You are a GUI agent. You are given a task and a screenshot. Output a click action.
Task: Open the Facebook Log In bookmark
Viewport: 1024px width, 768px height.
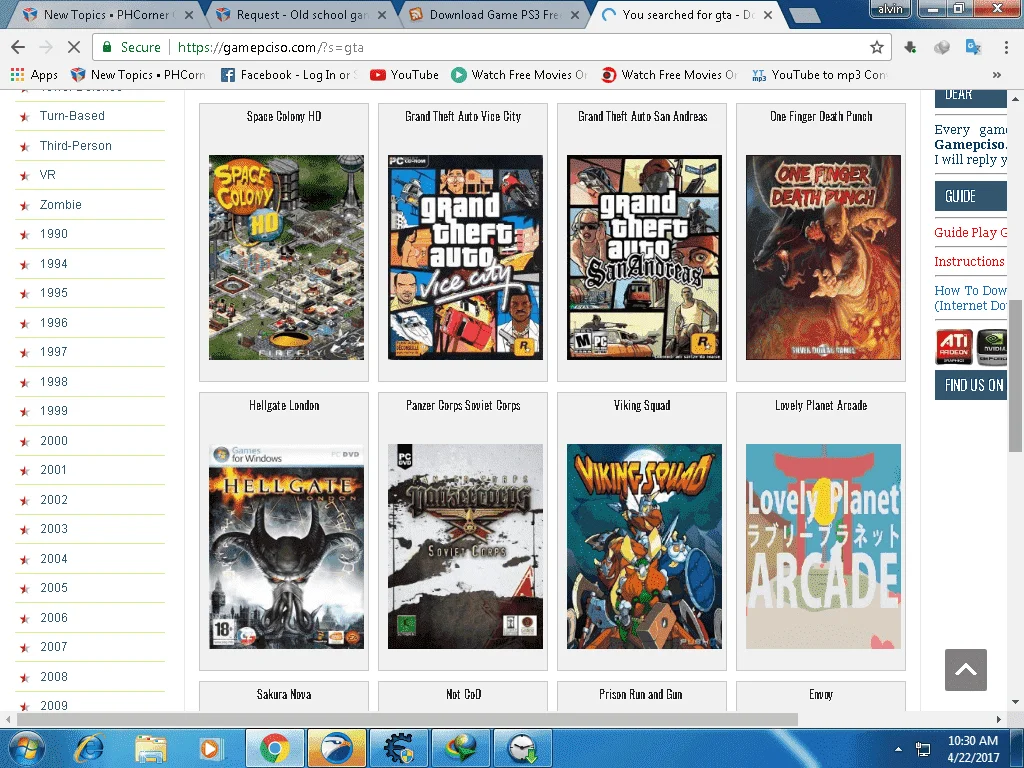coord(289,74)
